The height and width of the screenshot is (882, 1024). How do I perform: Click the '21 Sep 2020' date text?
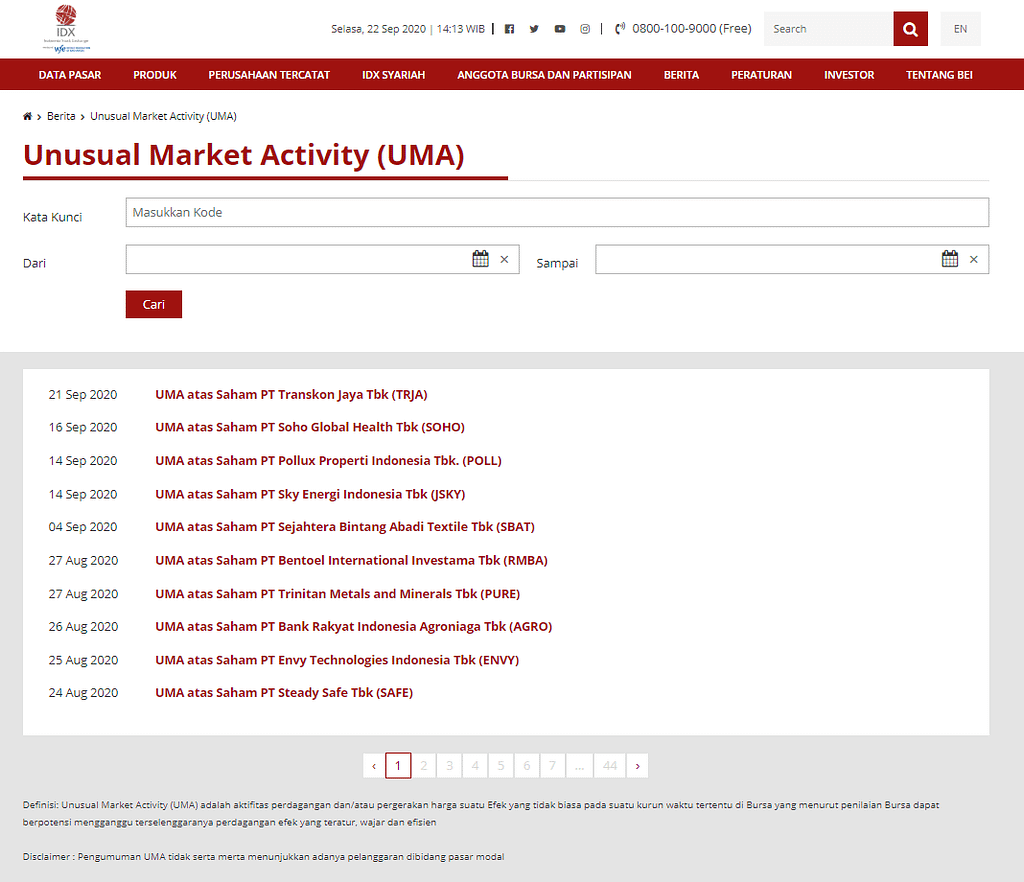click(x=83, y=394)
